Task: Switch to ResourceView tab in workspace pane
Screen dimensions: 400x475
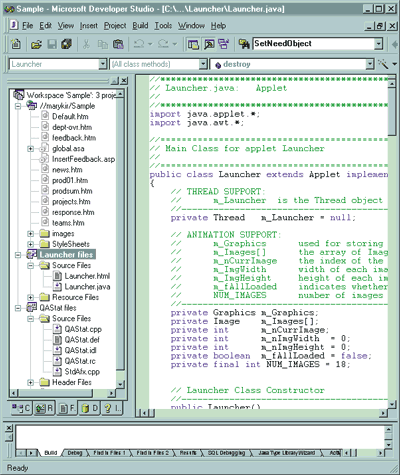Action: 44,408
